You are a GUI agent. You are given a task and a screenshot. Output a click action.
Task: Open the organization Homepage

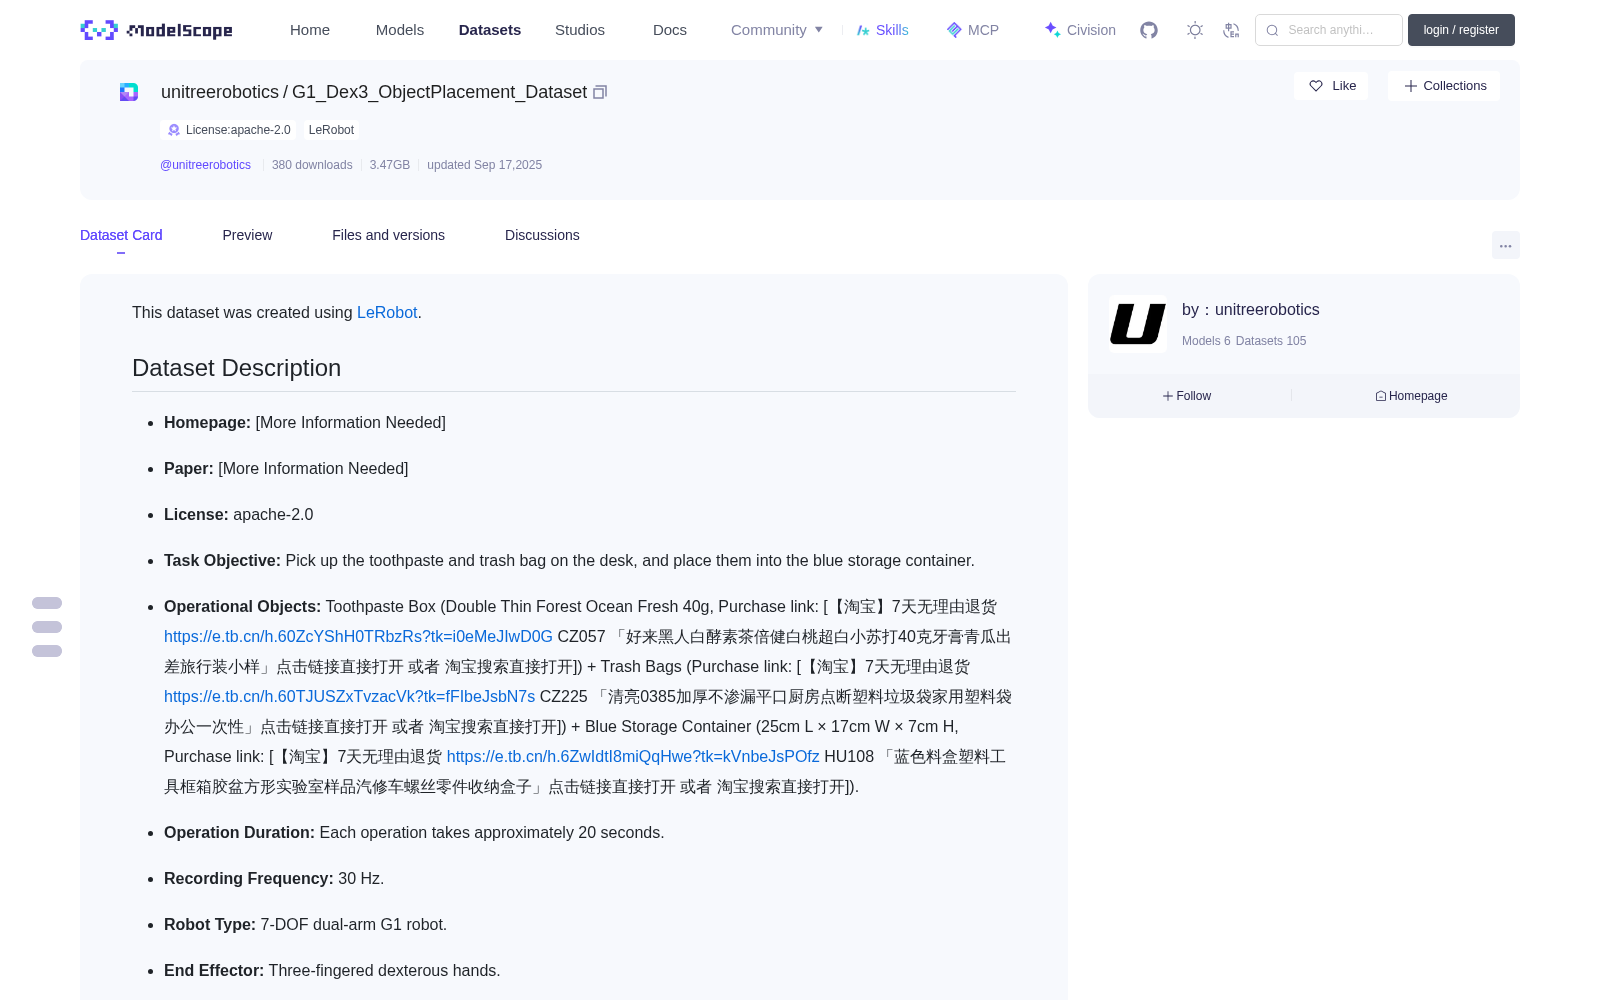[1411, 396]
